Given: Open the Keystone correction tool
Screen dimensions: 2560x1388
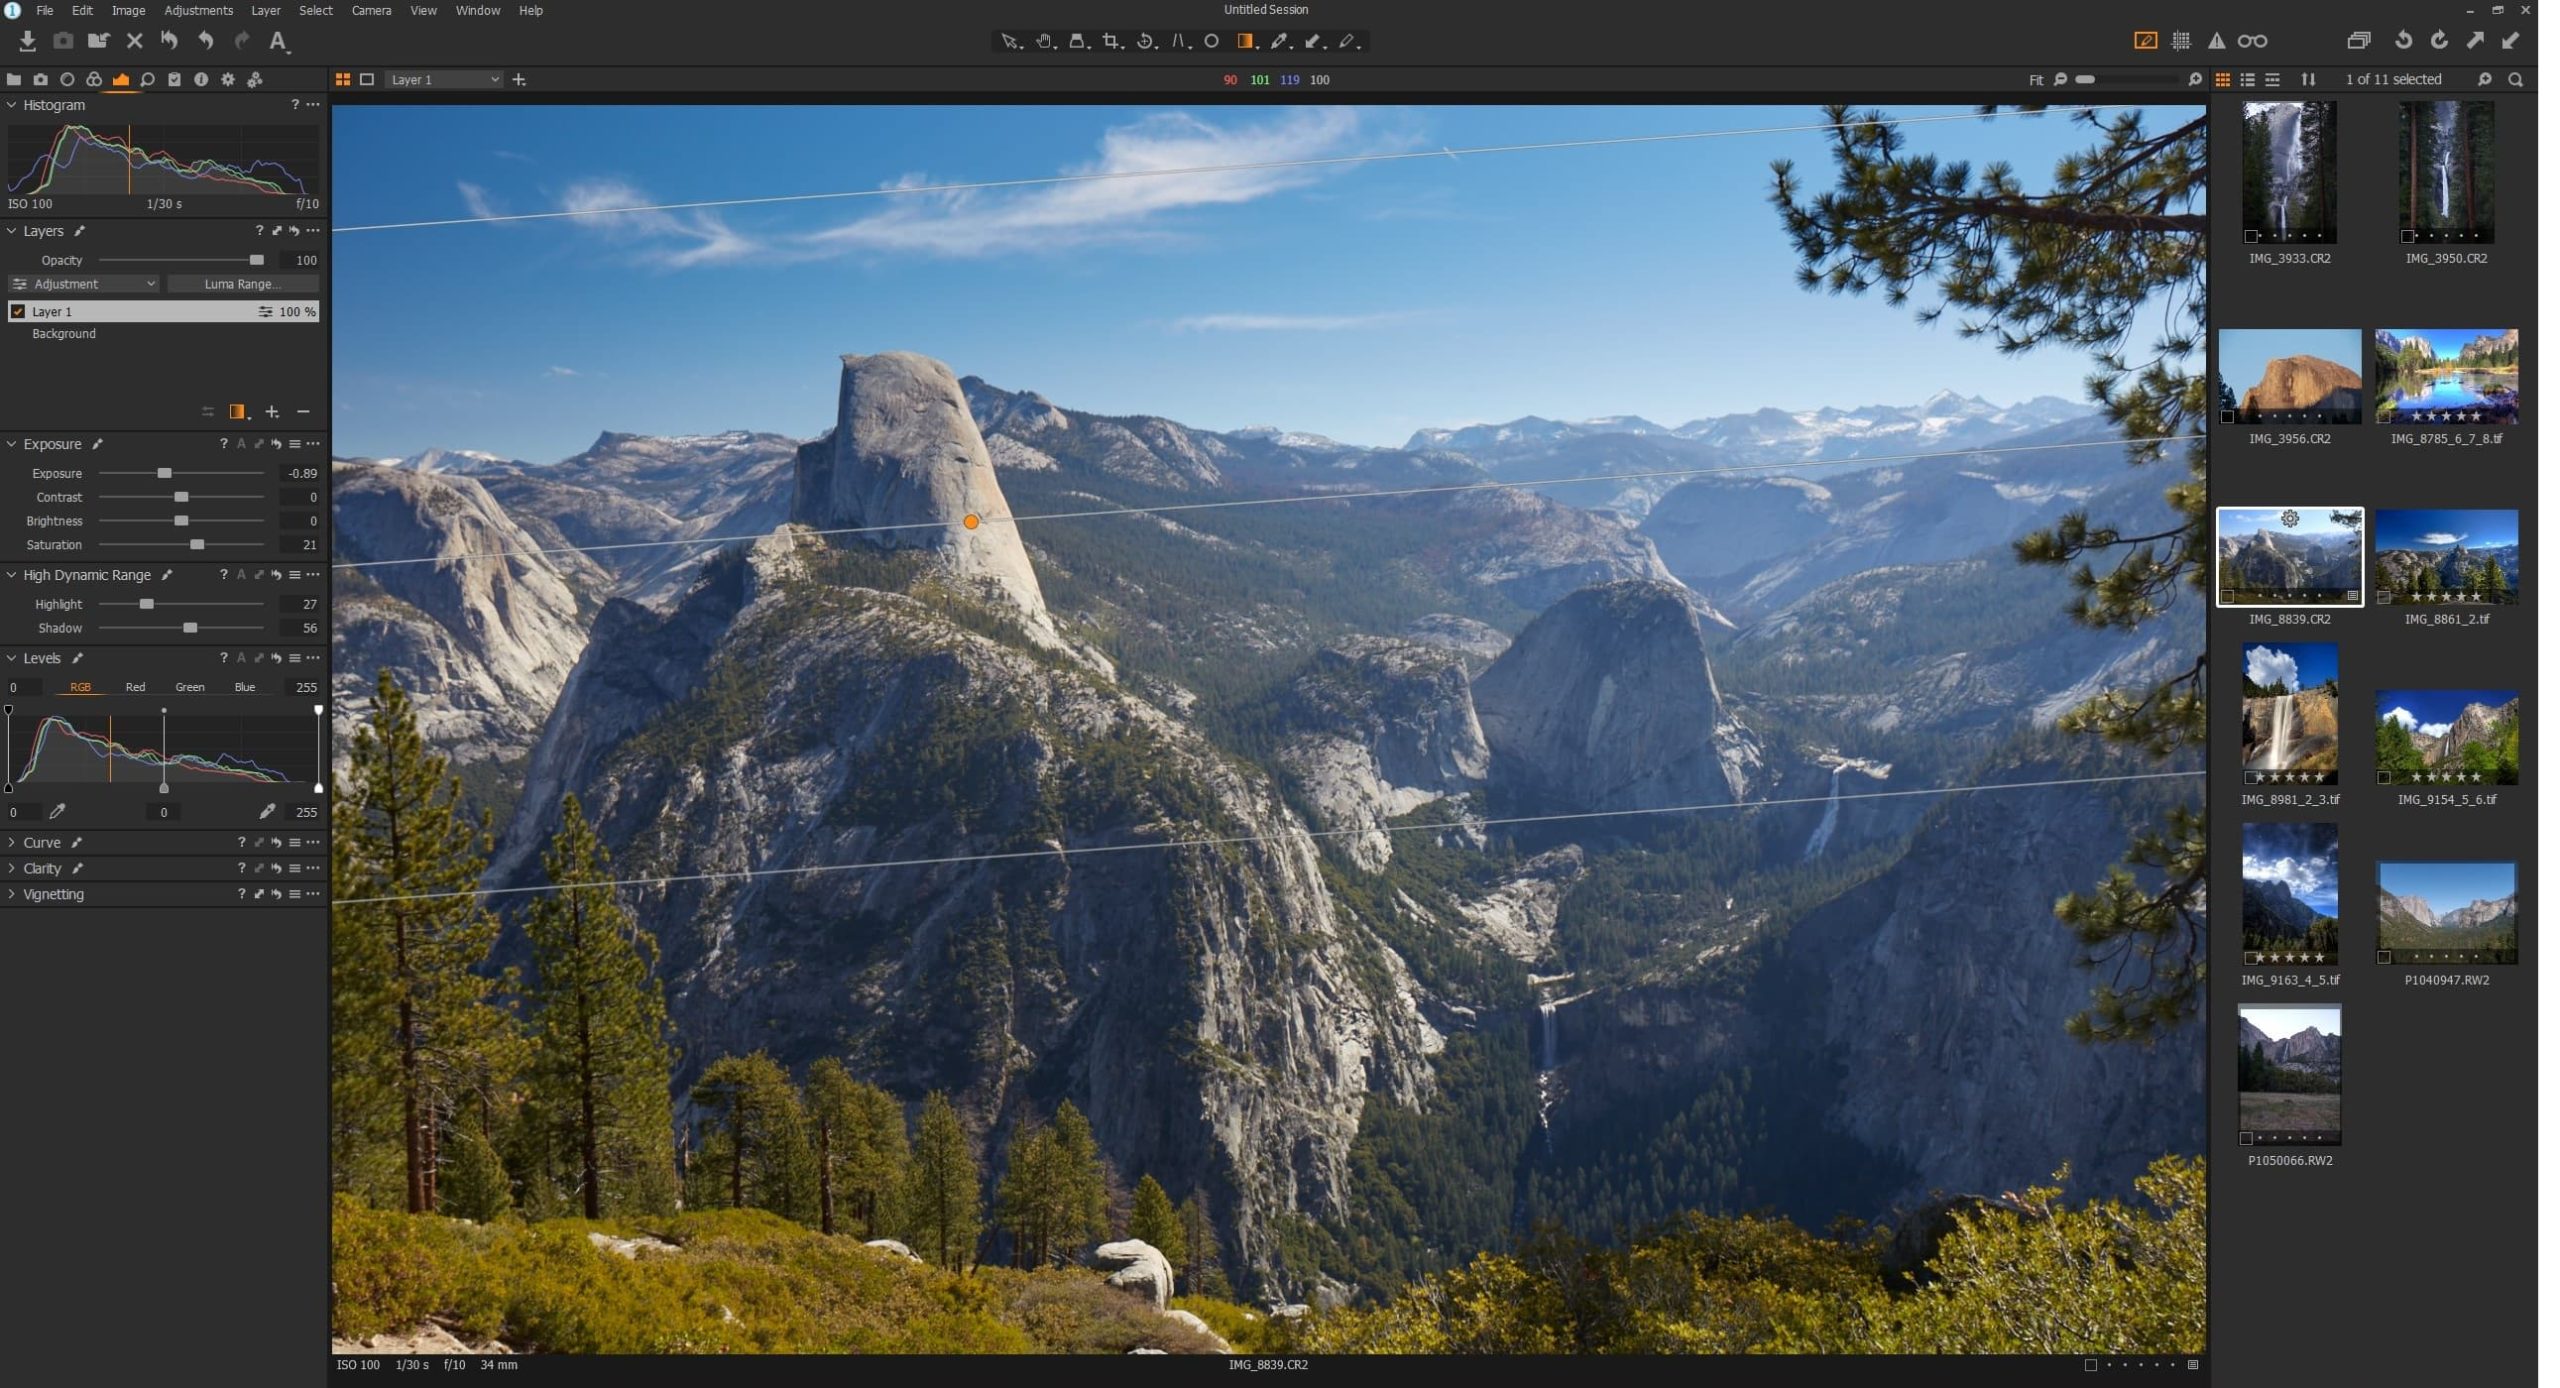Looking at the screenshot, I should click(1078, 42).
